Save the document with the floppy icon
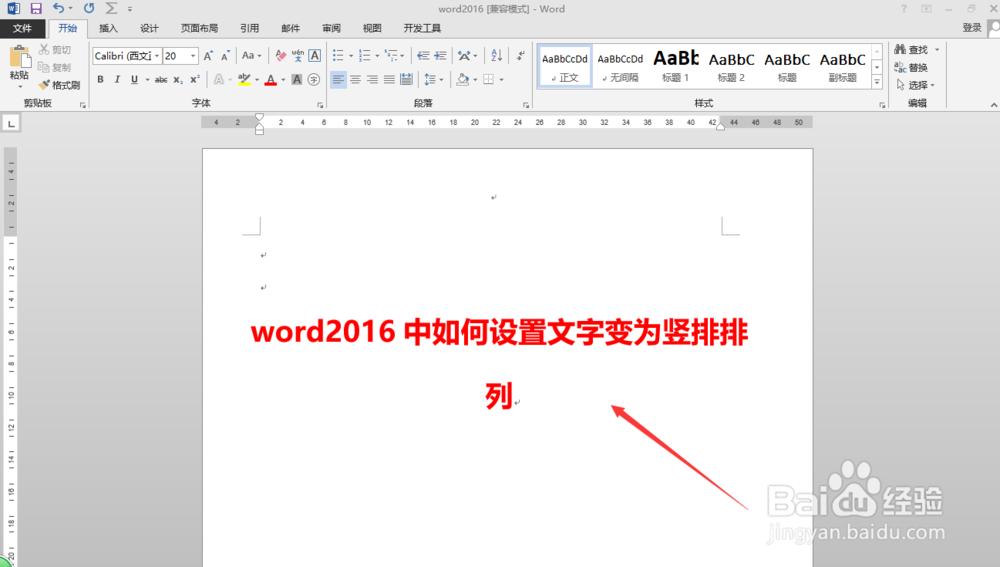This screenshot has height=567, width=1000. click(36, 8)
